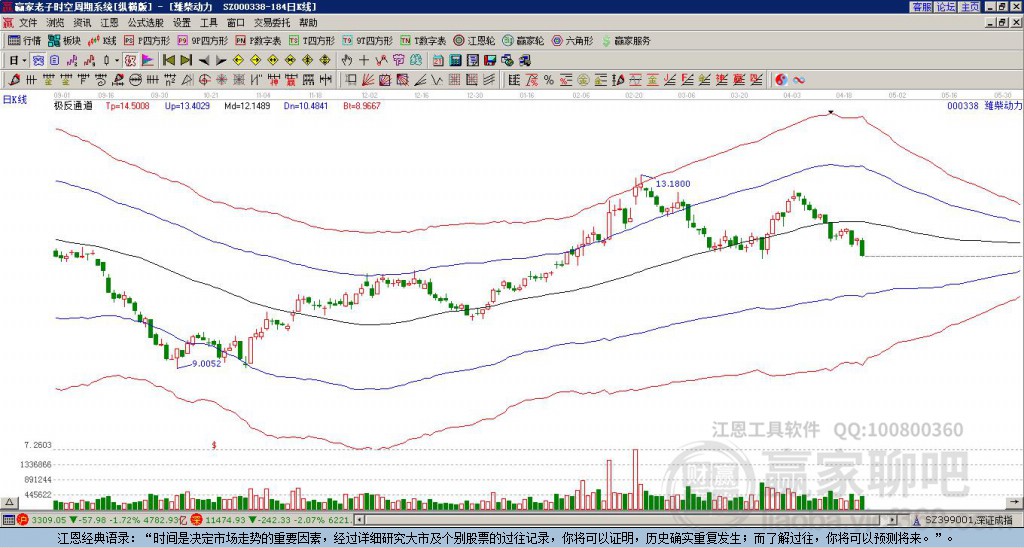Open the 文件 menu
This screenshot has height=548, width=1024.
[28, 23]
